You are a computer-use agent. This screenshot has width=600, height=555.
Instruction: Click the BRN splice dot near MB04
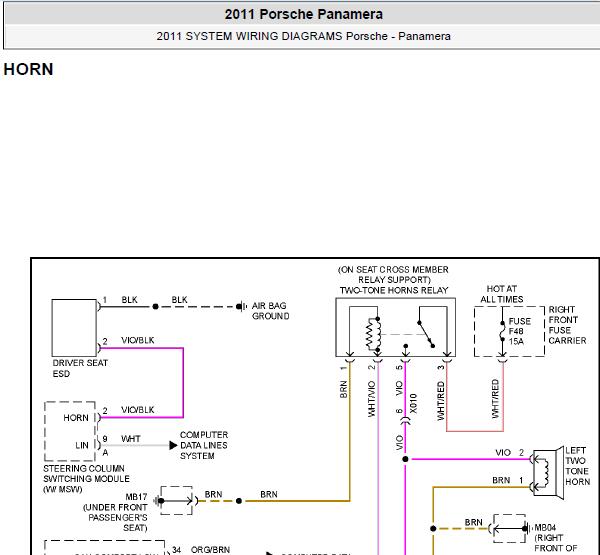433,529
